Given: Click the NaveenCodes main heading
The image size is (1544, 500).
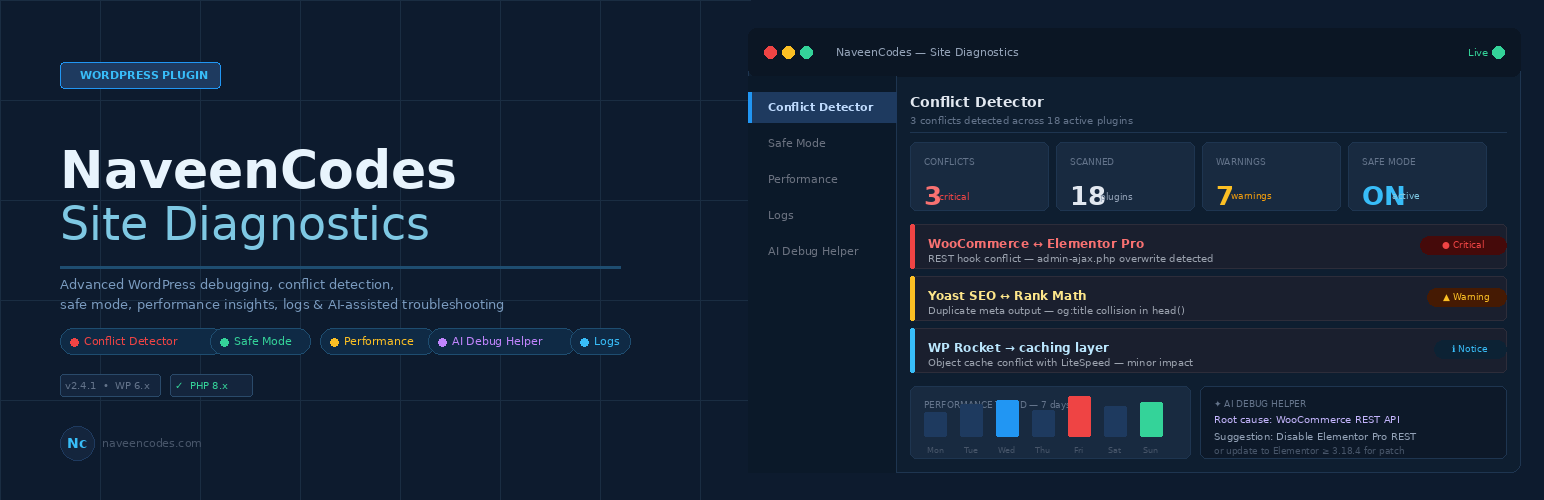Looking at the screenshot, I should (x=258, y=171).
